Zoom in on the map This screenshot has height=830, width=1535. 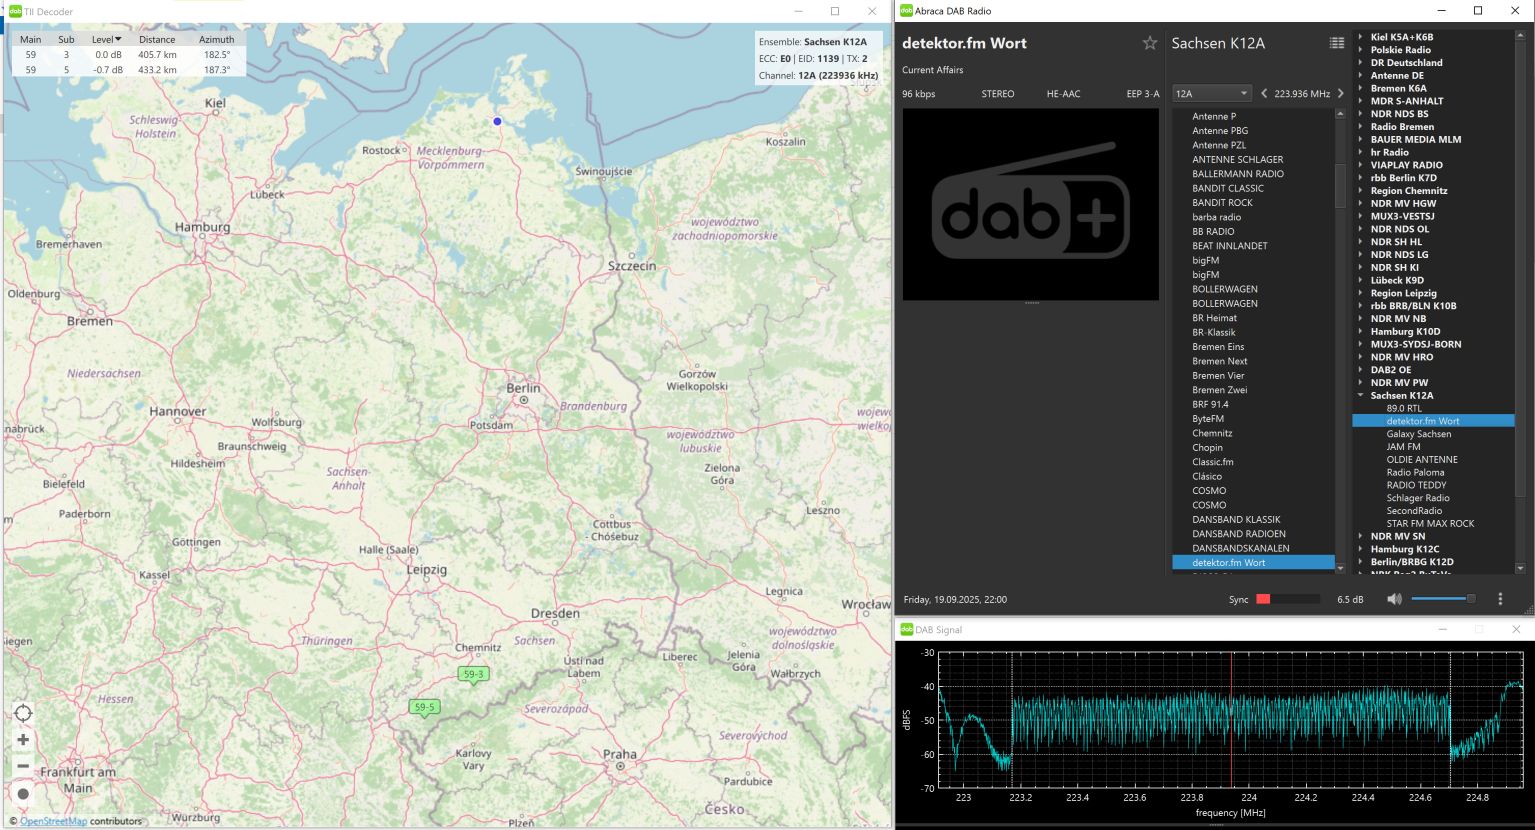click(x=23, y=740)
